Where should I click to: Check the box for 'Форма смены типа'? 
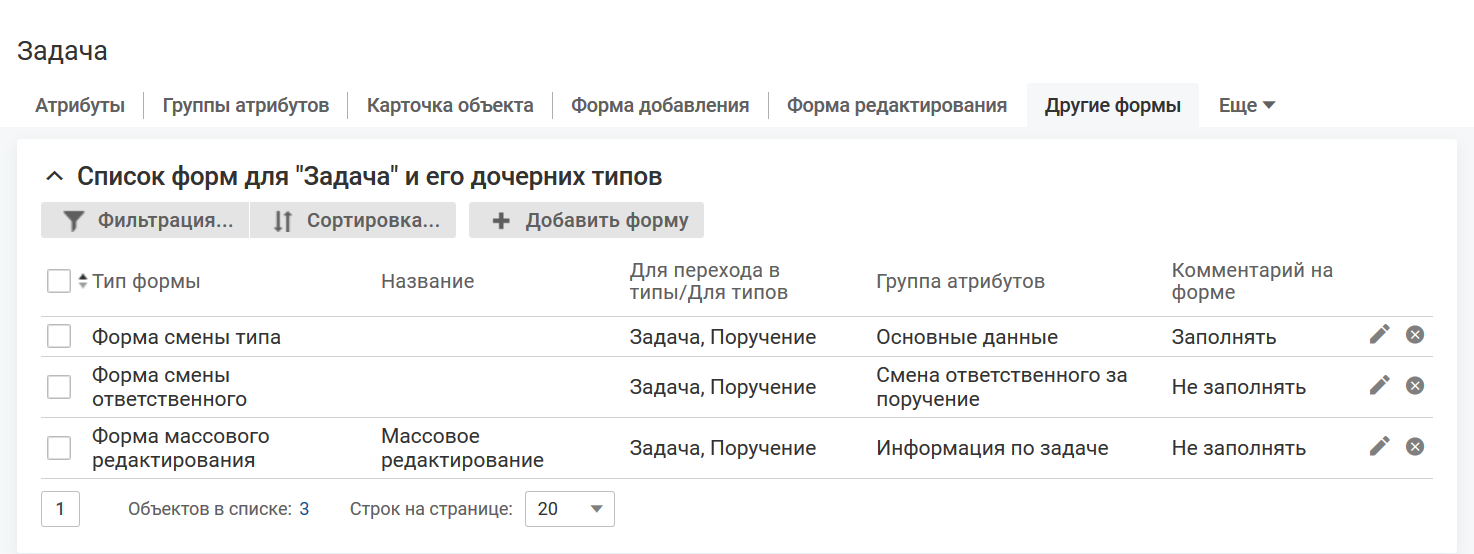(x=59, y=337)
